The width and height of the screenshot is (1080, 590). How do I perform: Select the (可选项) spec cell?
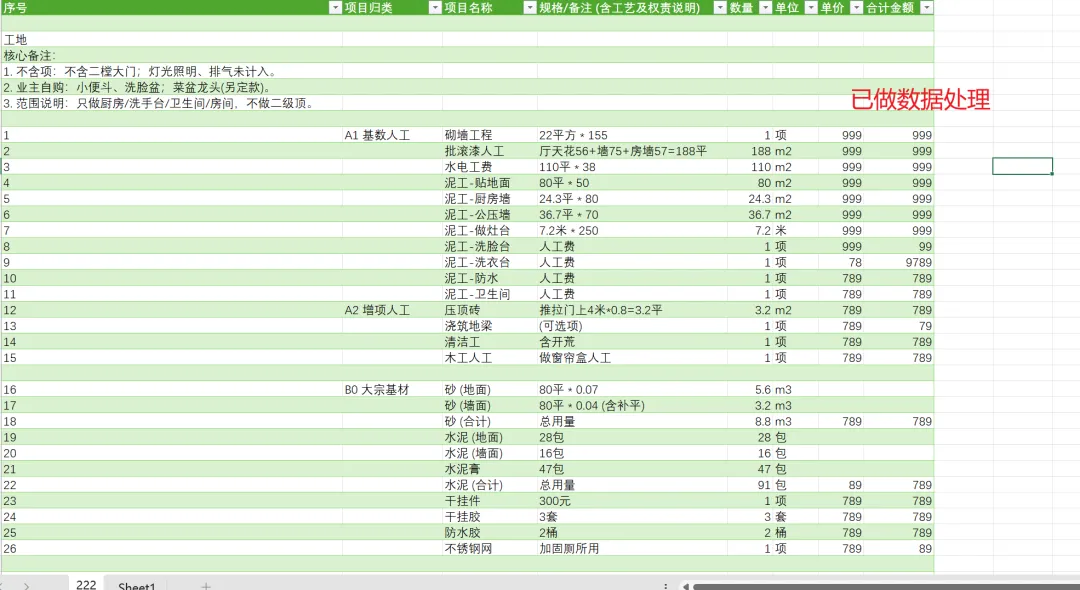[x=632, y=326]
